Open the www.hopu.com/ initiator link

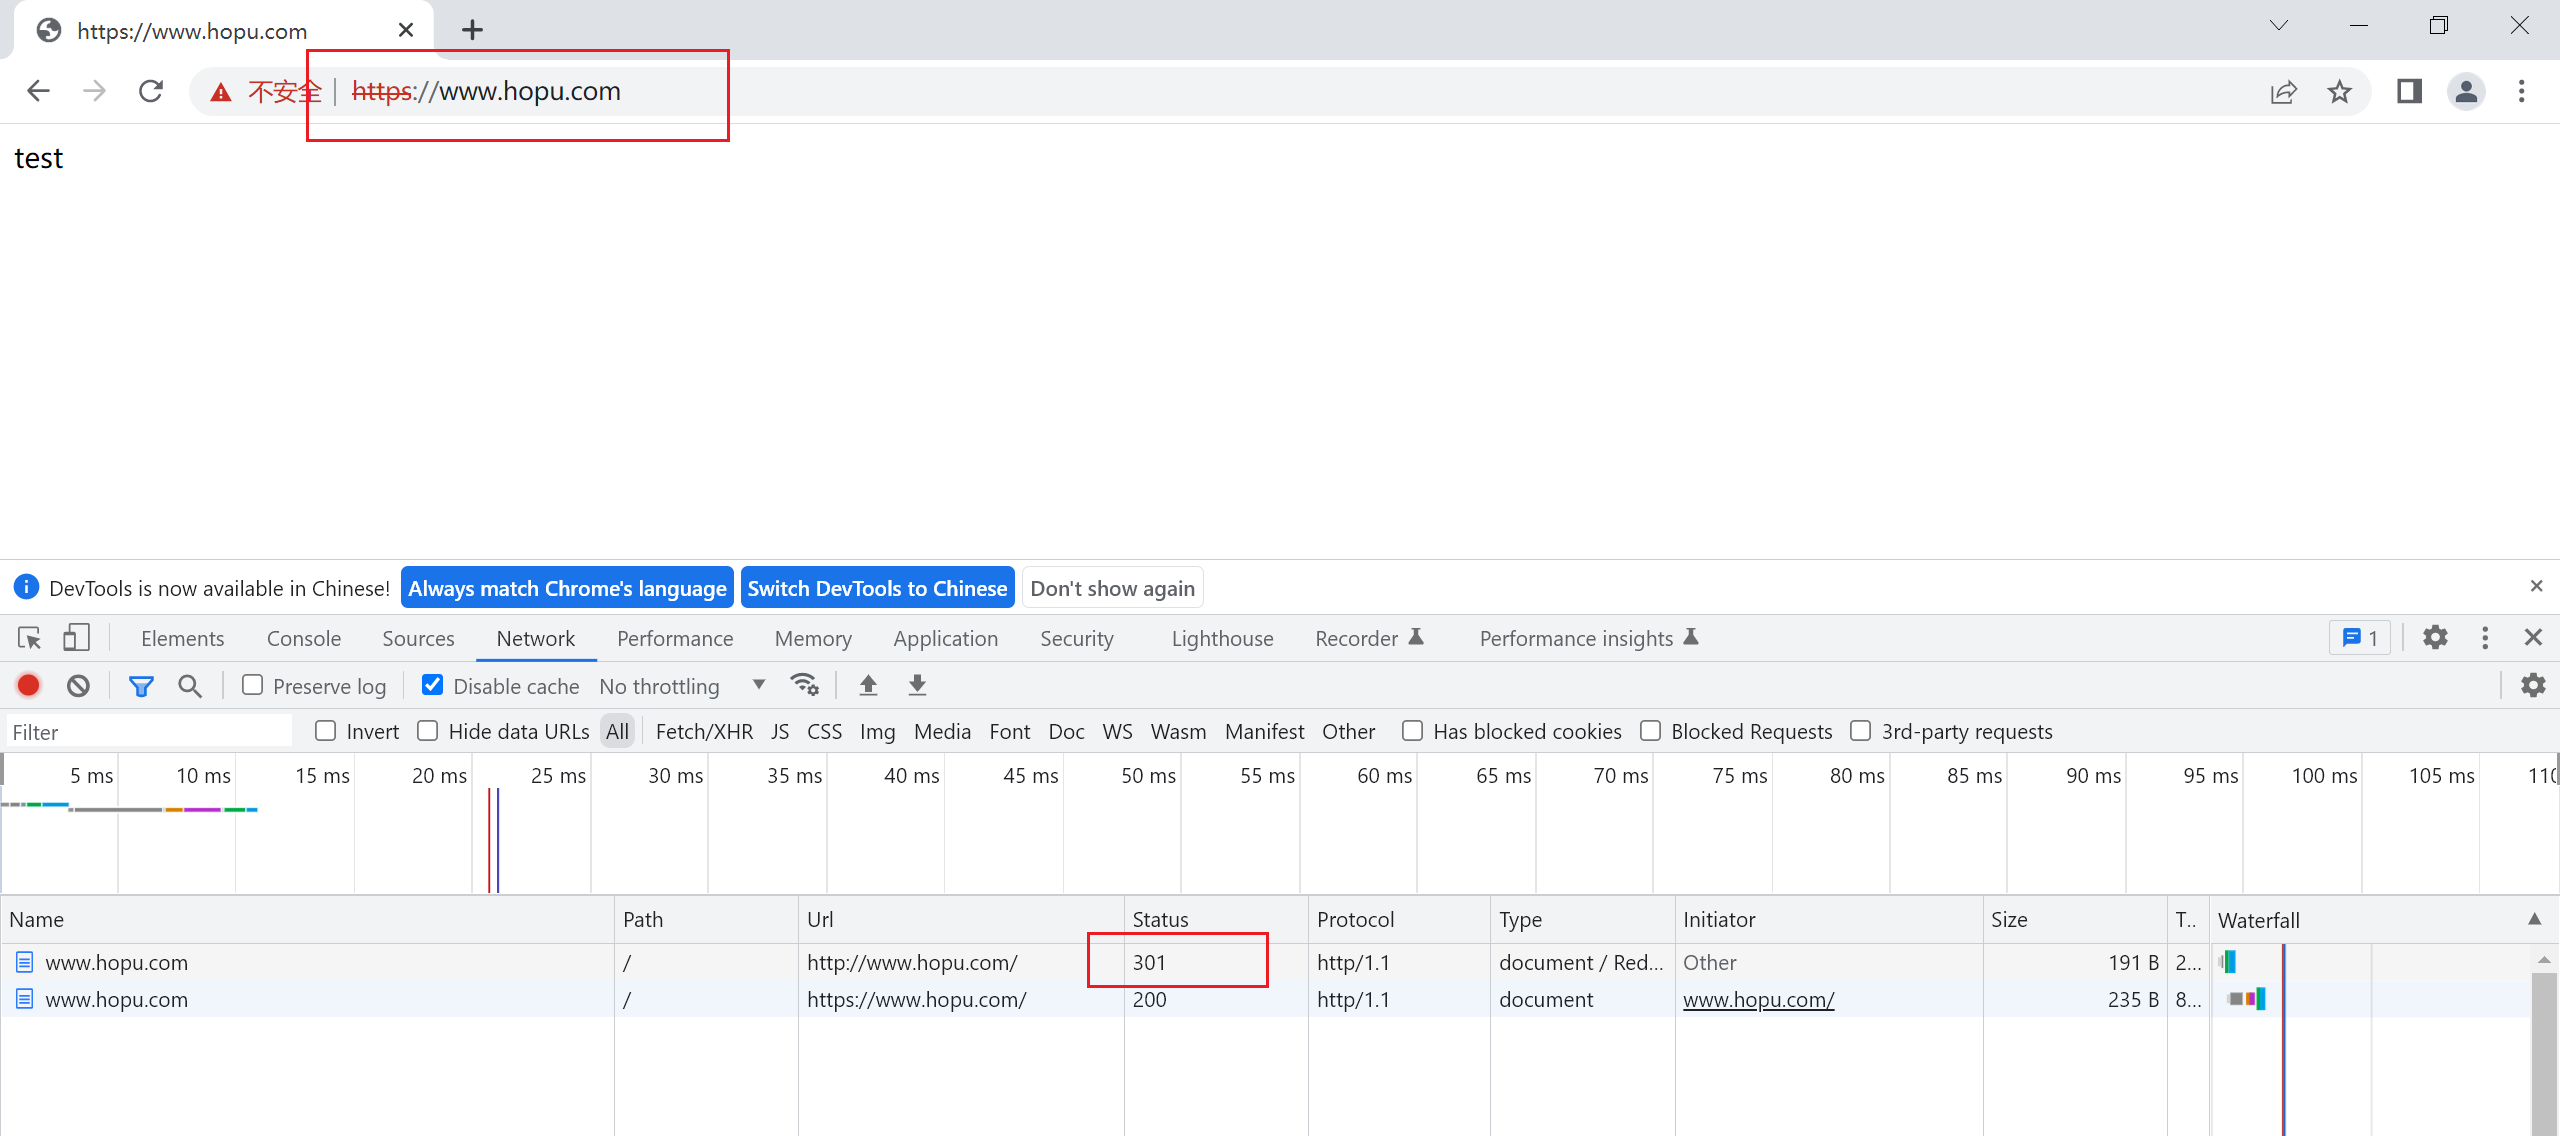(x=1758, y=999)
